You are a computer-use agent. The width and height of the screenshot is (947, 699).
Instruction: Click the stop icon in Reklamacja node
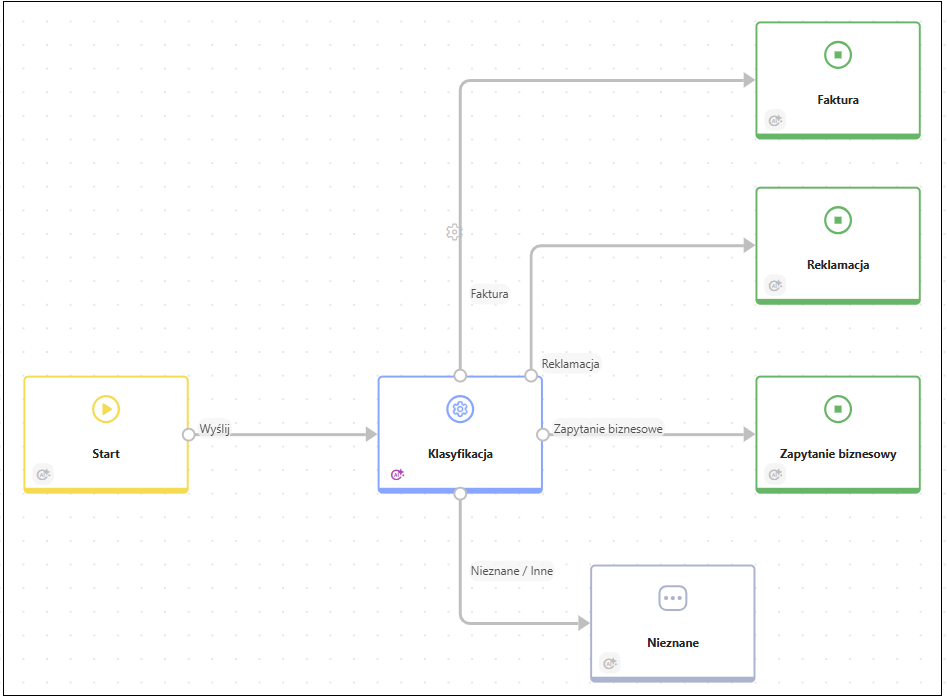click(837, 220)
